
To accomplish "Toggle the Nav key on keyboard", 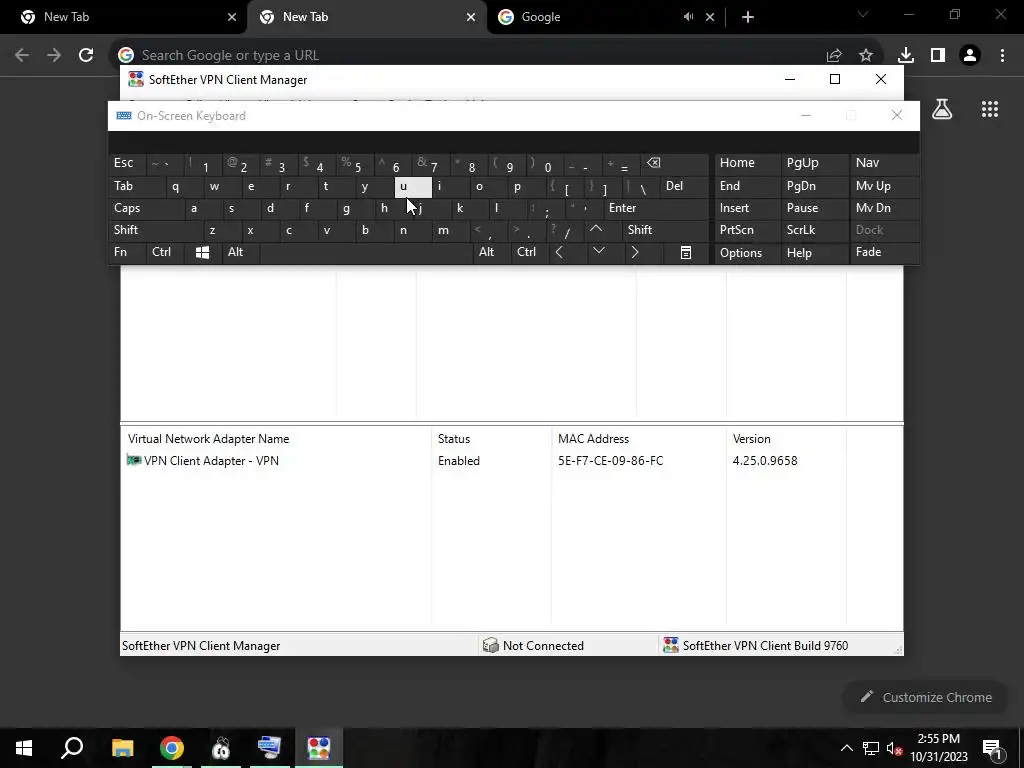I will pyautogui.click(x=883, y=163).
